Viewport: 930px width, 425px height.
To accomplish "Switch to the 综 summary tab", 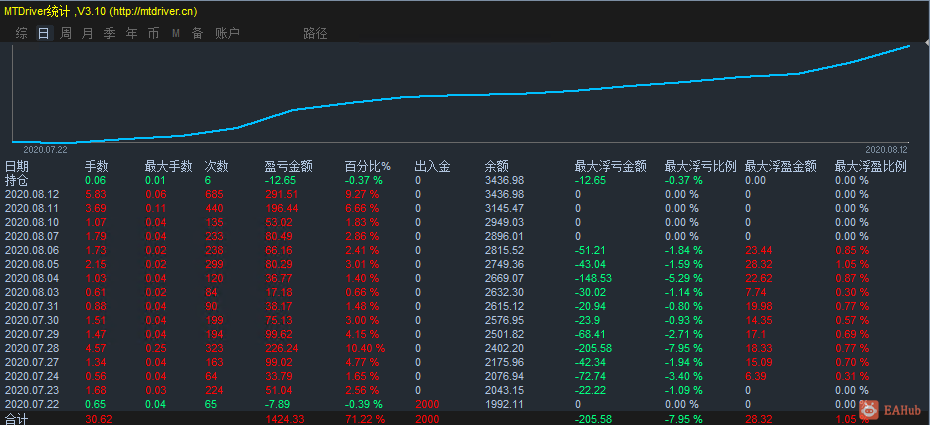I will (x=21, y=34).
